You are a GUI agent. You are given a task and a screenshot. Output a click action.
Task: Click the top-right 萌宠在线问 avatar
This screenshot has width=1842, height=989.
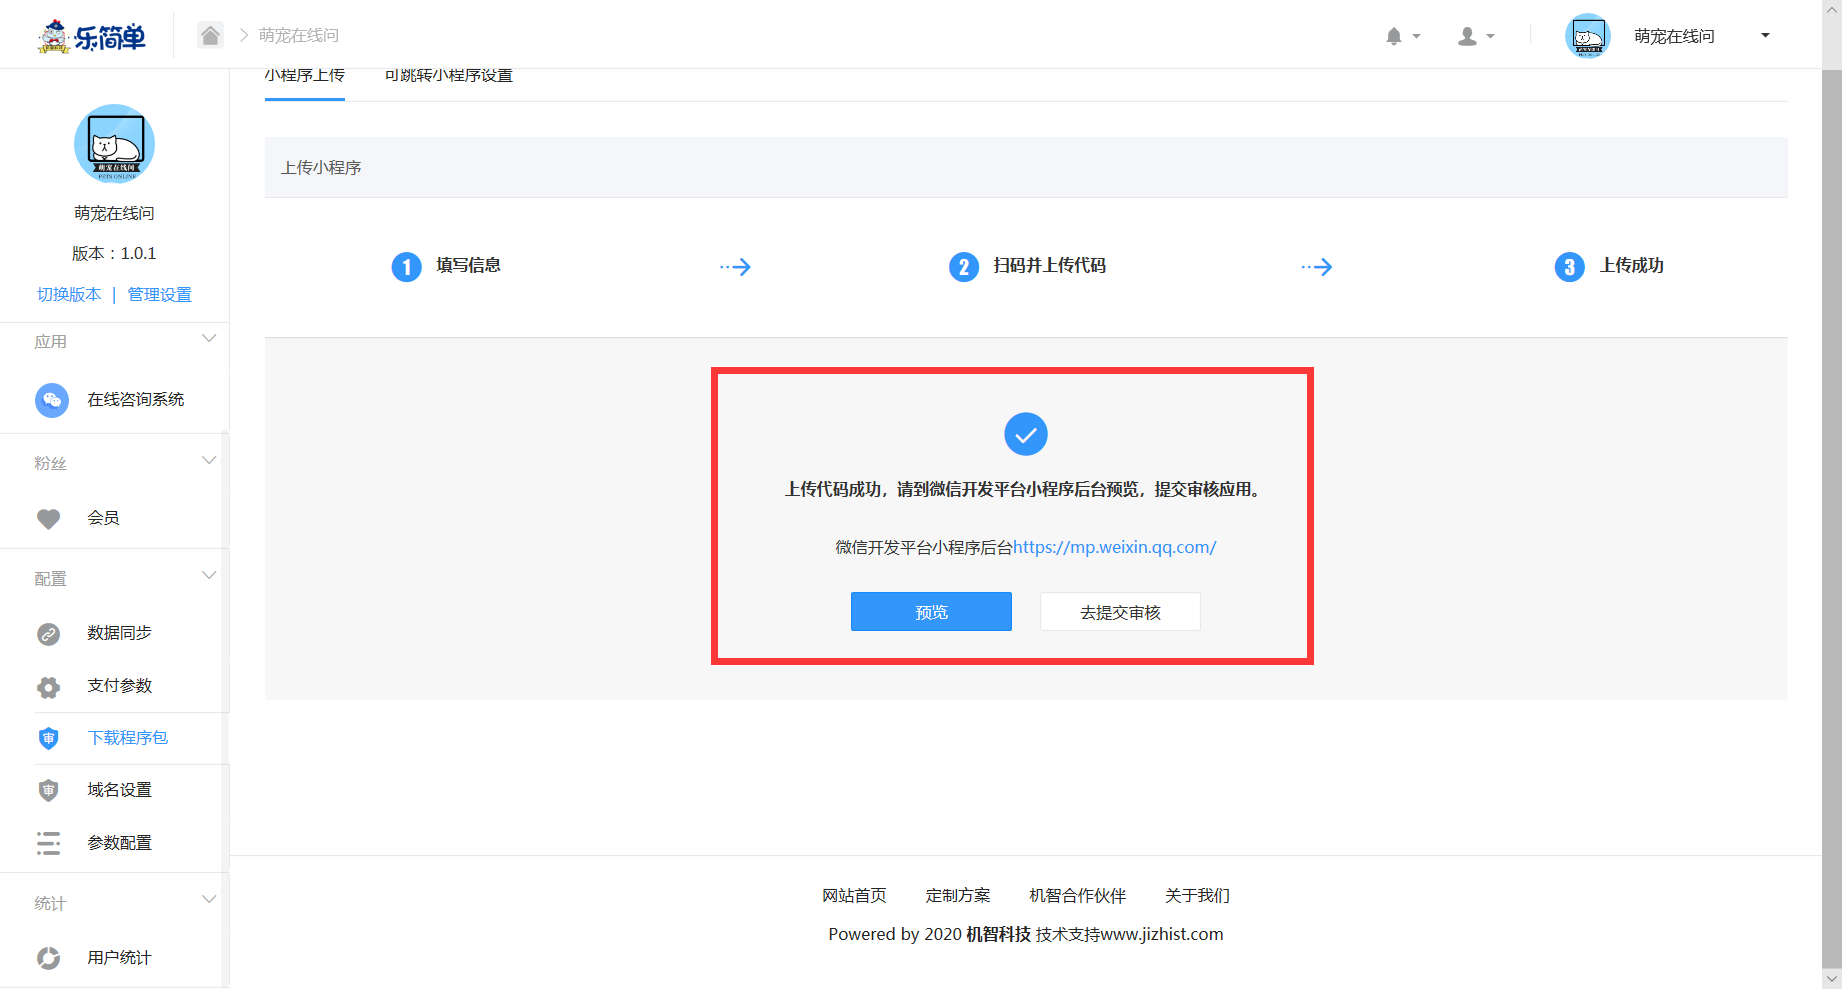tap(1587, 36)
